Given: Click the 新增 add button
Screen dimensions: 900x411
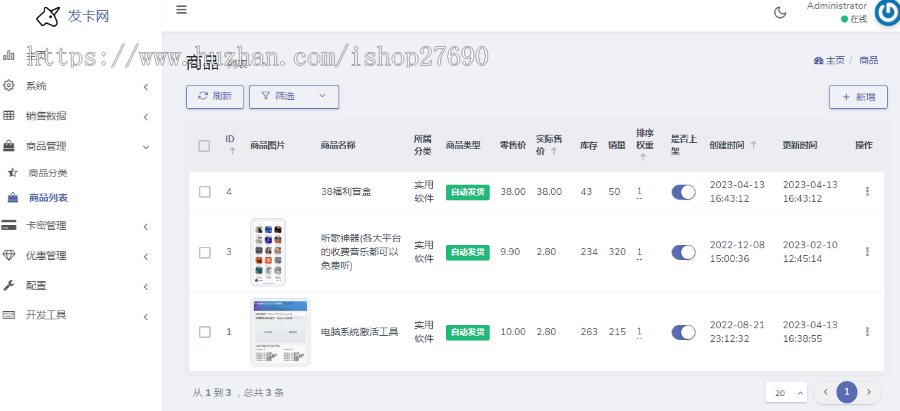Looking at the screenshot, I should 858,97.
